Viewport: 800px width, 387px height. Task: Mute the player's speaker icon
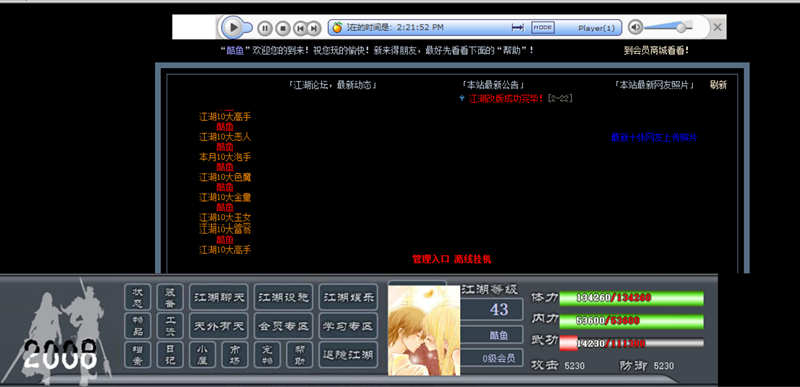pyautogui.click(x=635, y=27)
